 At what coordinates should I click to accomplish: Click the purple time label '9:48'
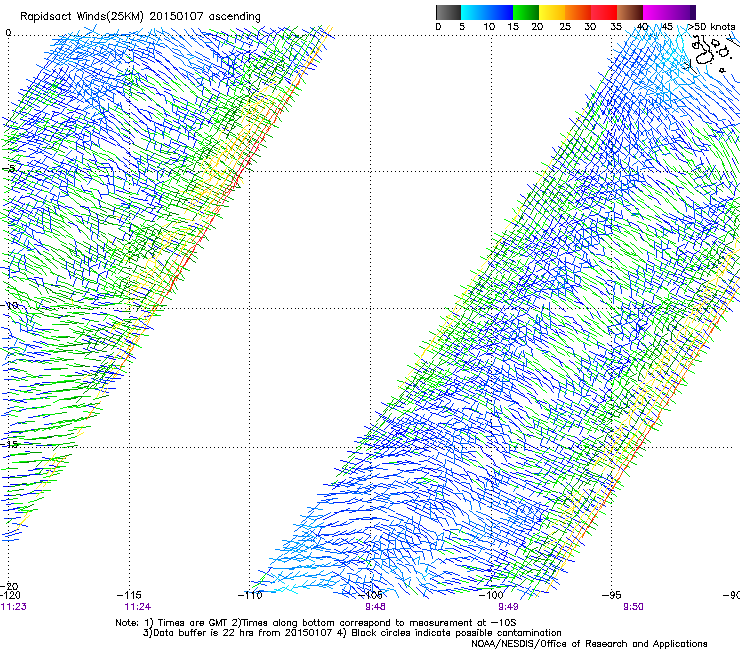[x=375, y=607]
